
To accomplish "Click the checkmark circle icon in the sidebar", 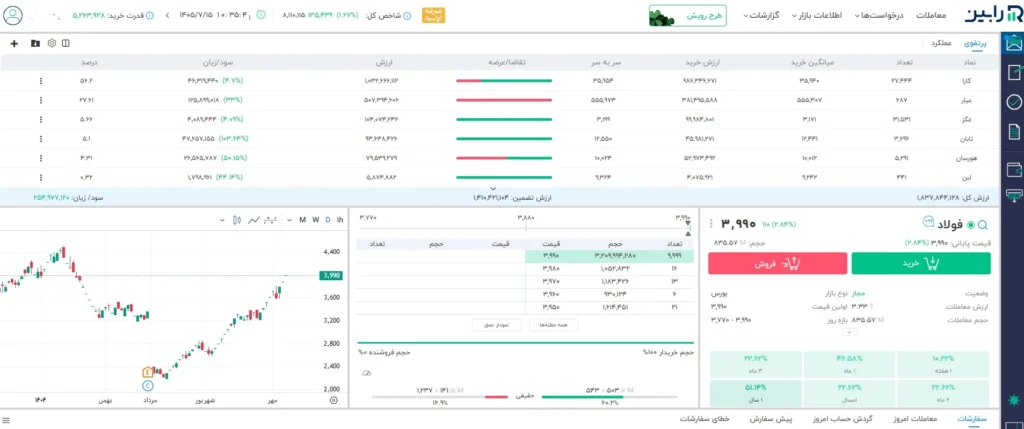I will coord(1014,102).
